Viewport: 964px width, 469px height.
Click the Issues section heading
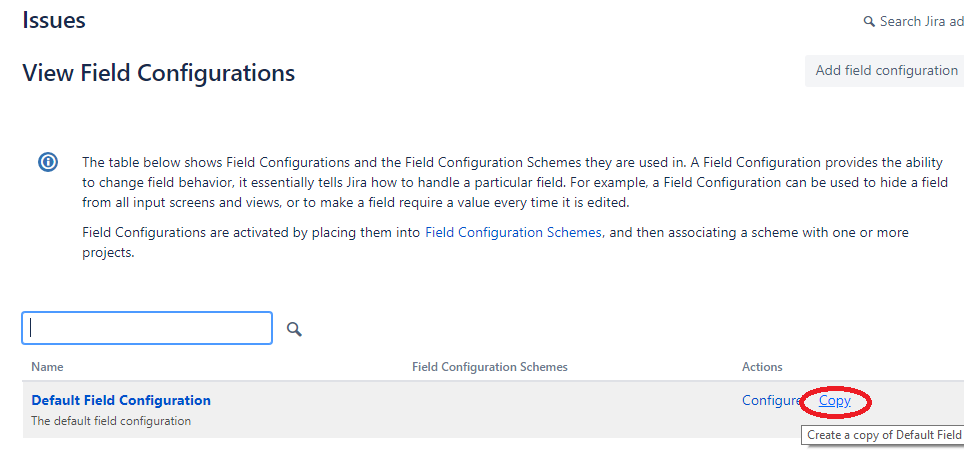tap(54, 20)
